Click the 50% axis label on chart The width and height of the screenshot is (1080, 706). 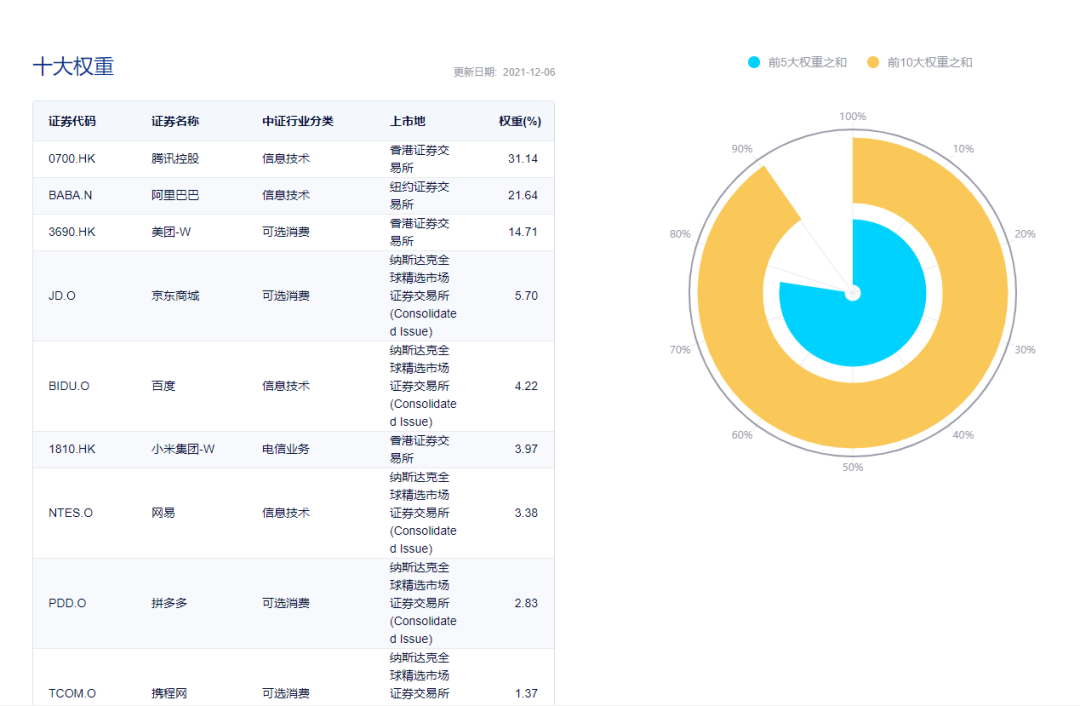[853, 467]
